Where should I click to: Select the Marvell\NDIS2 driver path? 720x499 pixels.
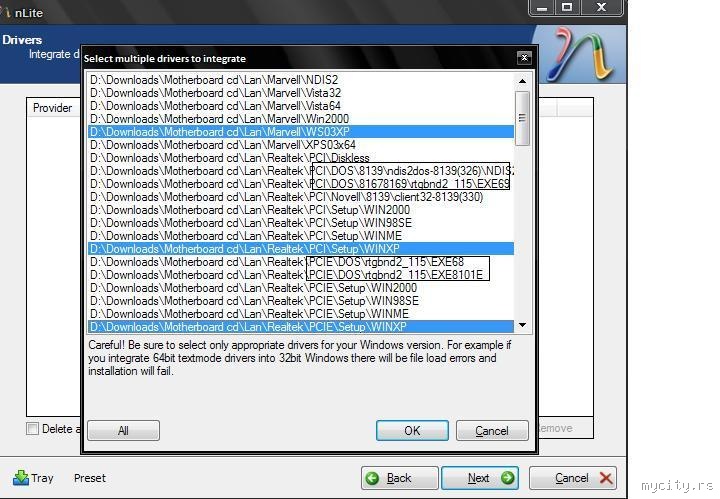(301, 80)
